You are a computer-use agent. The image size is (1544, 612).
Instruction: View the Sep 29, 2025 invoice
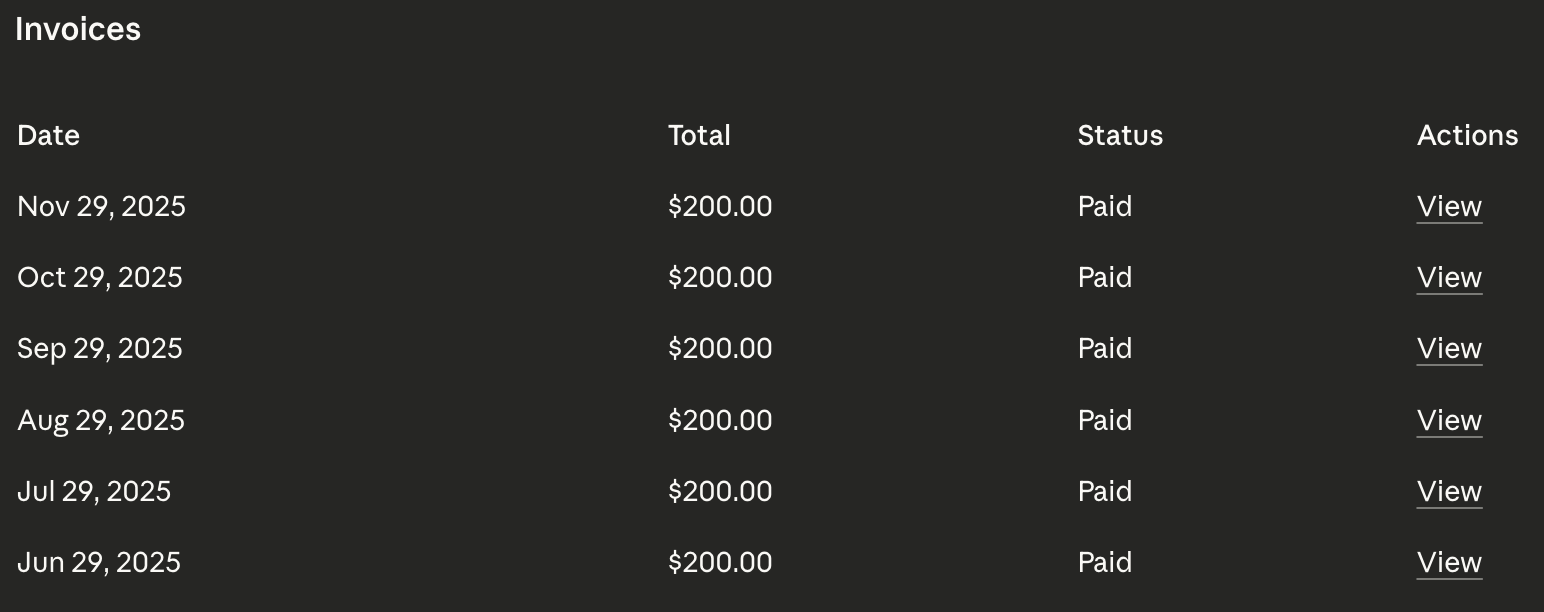tap(1449, 348)
